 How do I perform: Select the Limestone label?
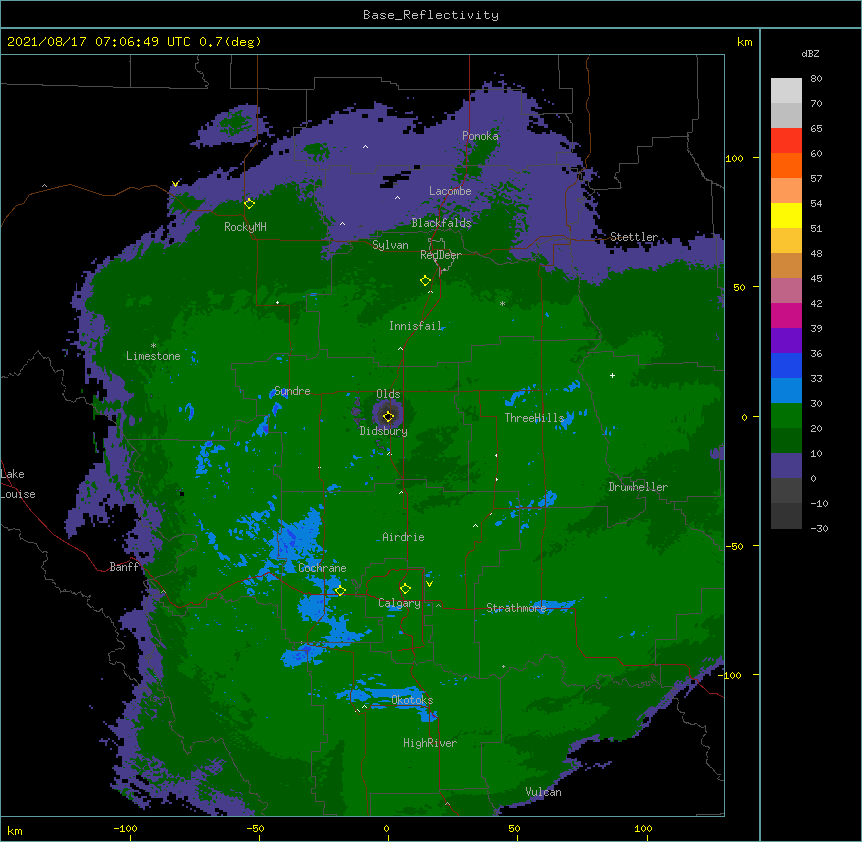[x=153, y=356]
